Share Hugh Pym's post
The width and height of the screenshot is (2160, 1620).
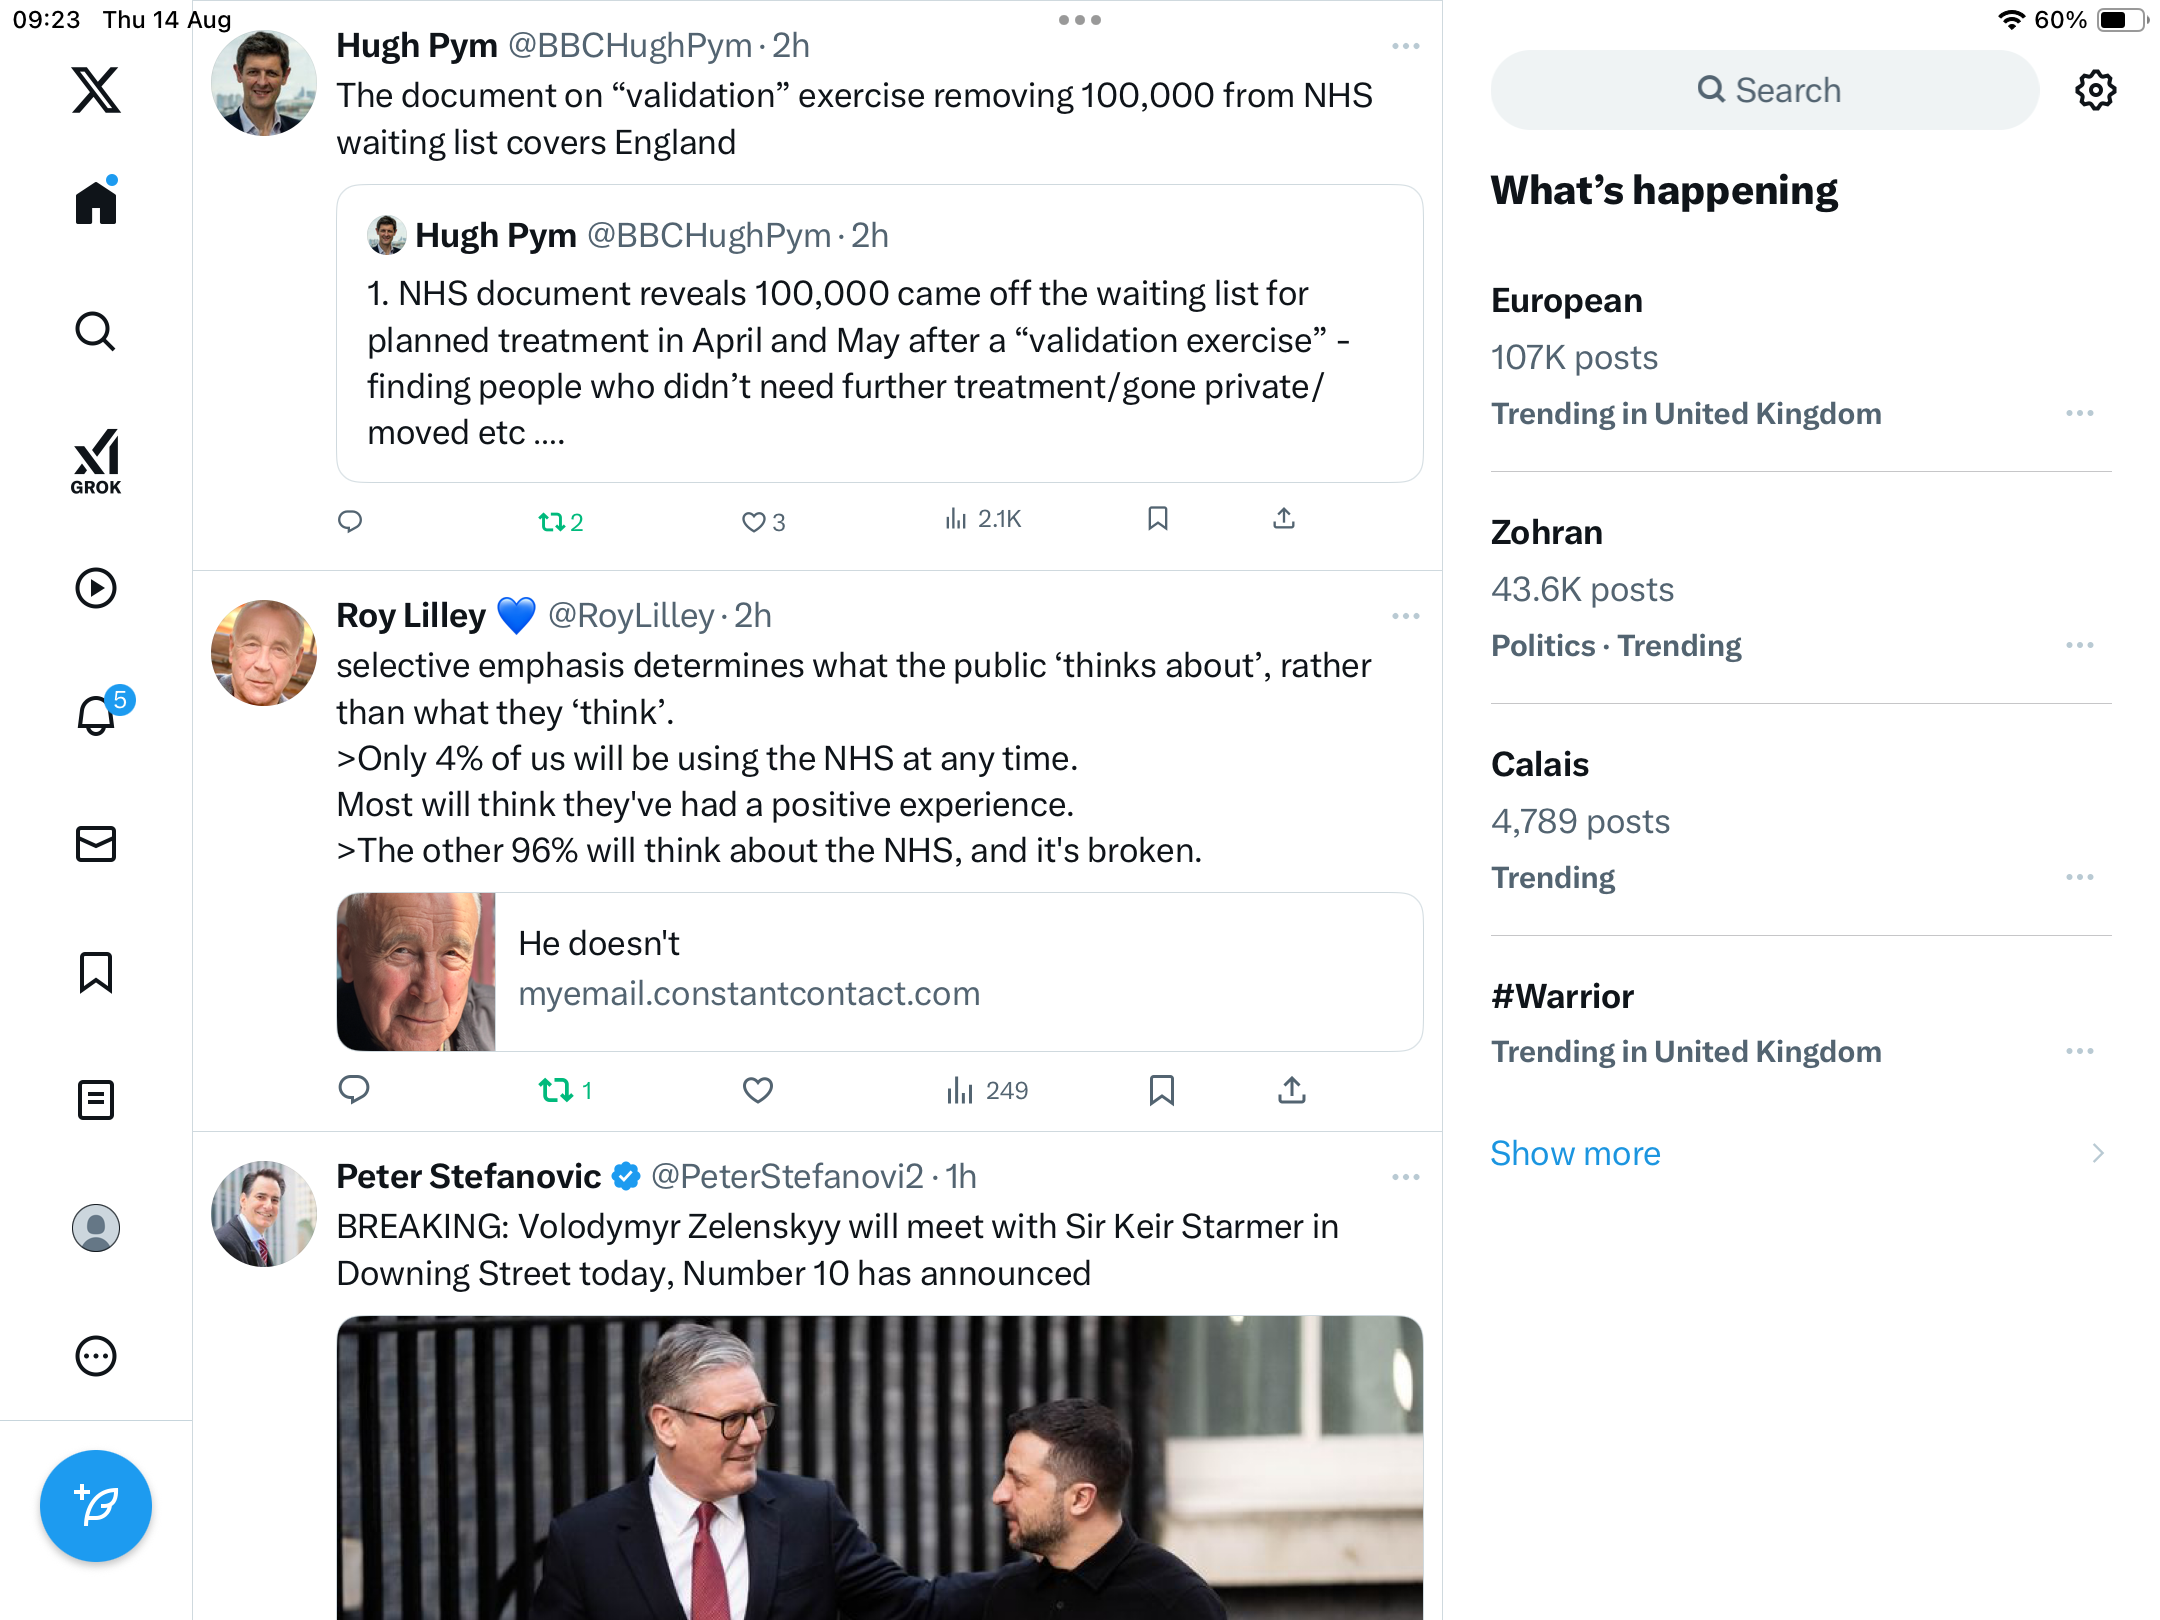[1284, 518]
